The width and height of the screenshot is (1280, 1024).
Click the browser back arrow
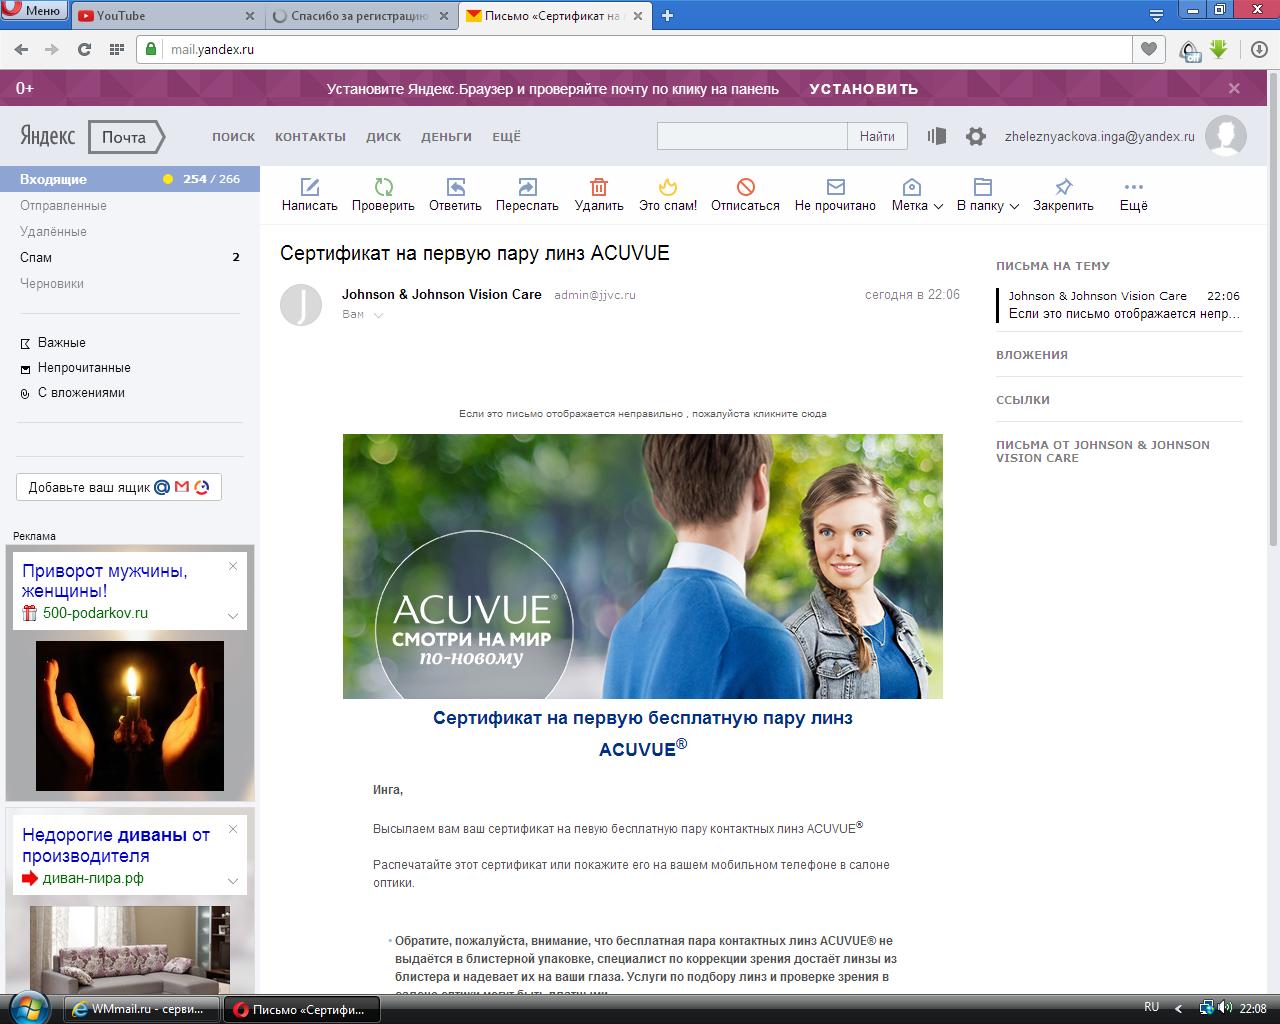pyautogui.click(x=21, y=49)
